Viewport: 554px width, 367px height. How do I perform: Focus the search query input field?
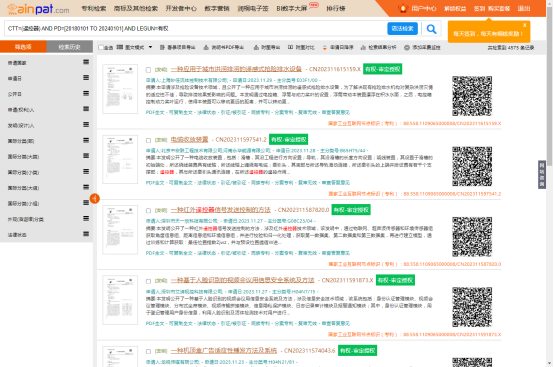(x=195, y=29)
